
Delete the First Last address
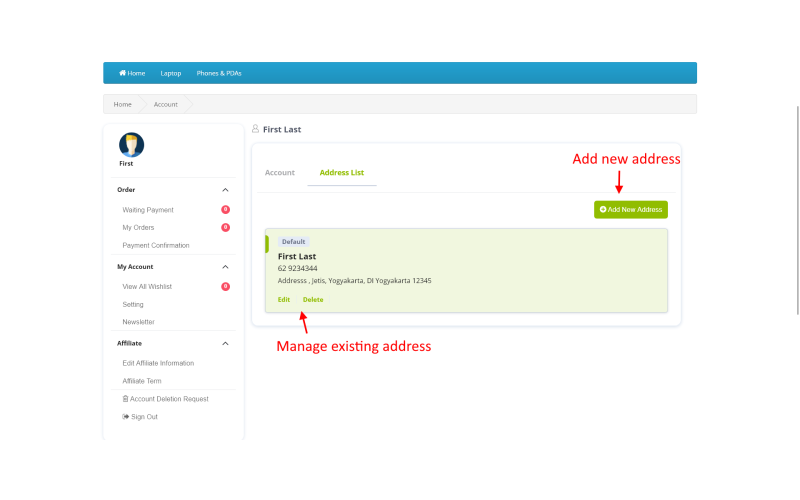pos(313,299)
